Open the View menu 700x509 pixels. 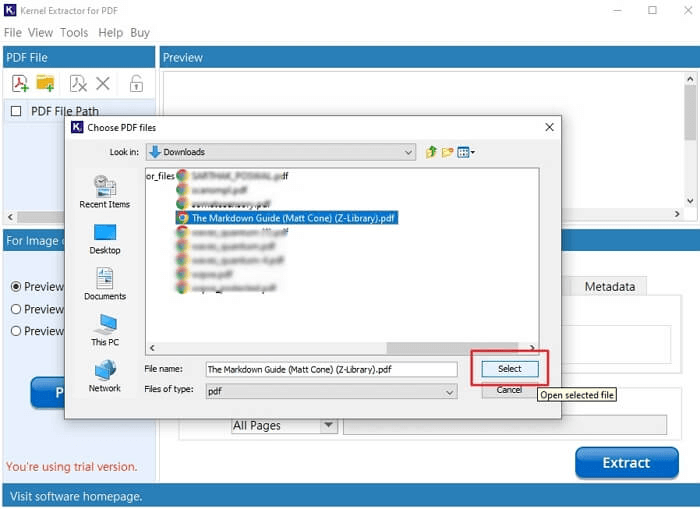pos(40,33)
